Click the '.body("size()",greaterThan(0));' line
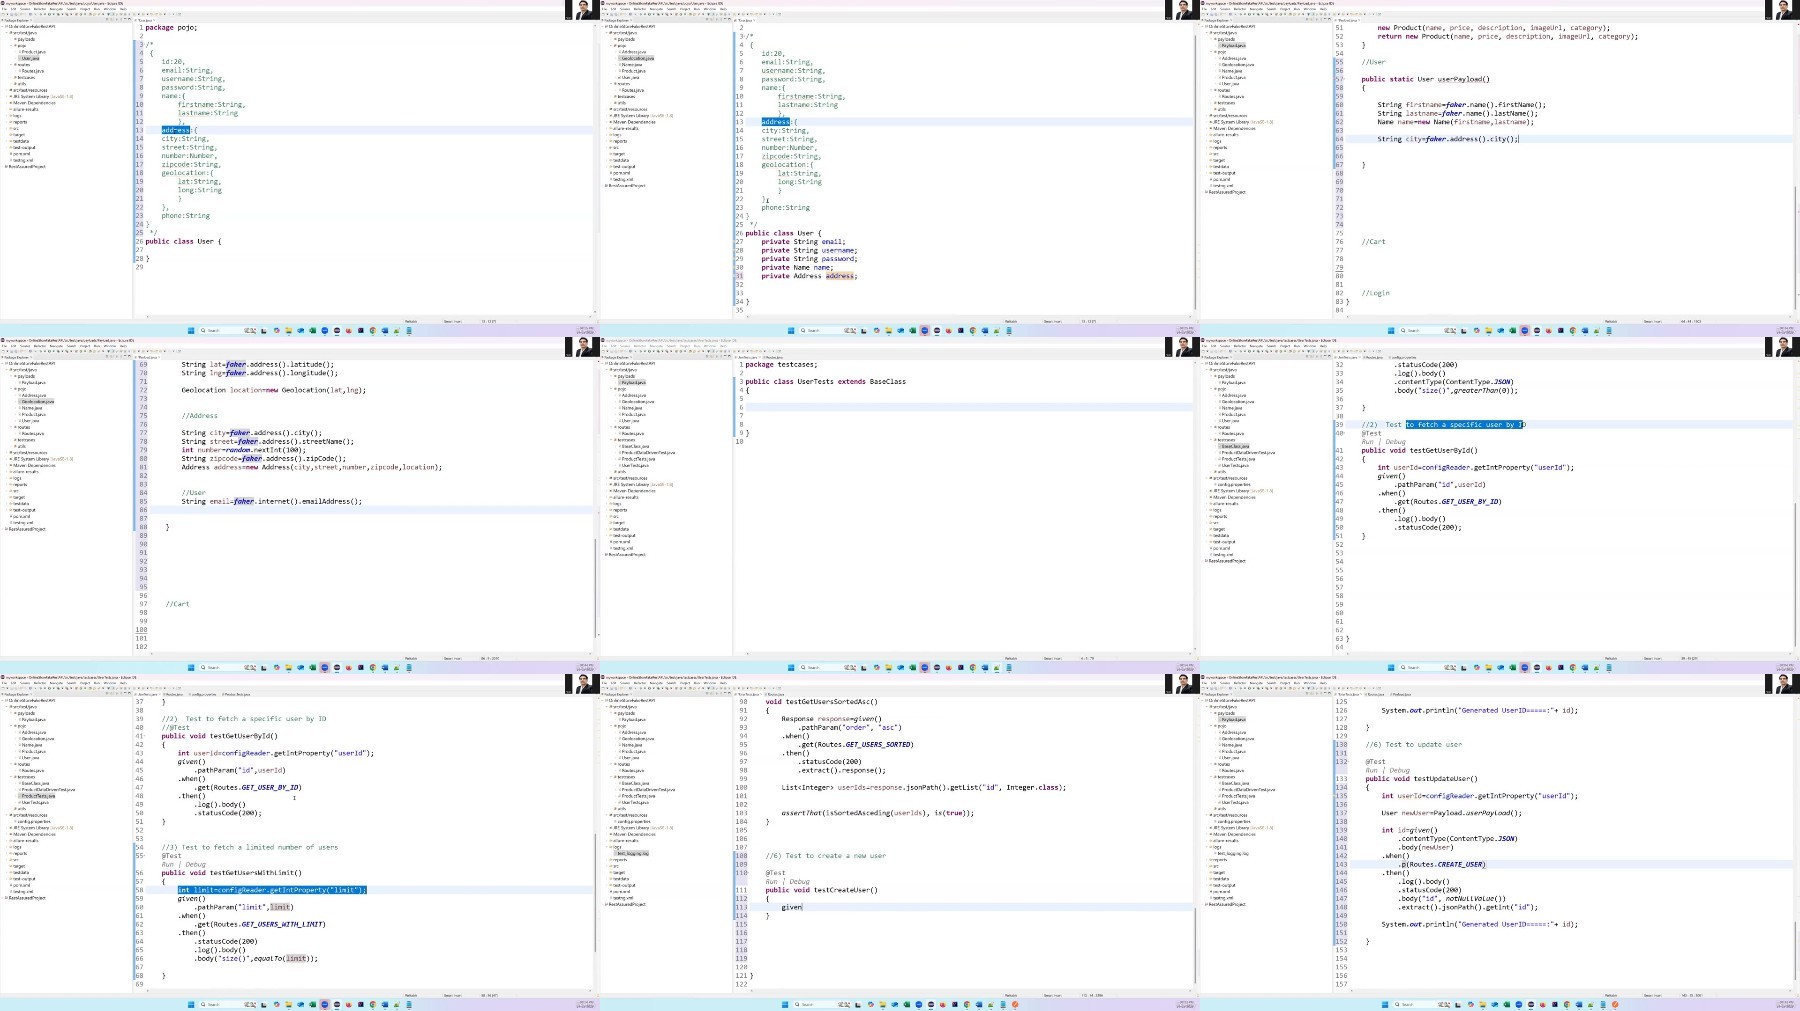Image resolution: width=1800 pixels, height=1011 pixels. [1457, 390]
